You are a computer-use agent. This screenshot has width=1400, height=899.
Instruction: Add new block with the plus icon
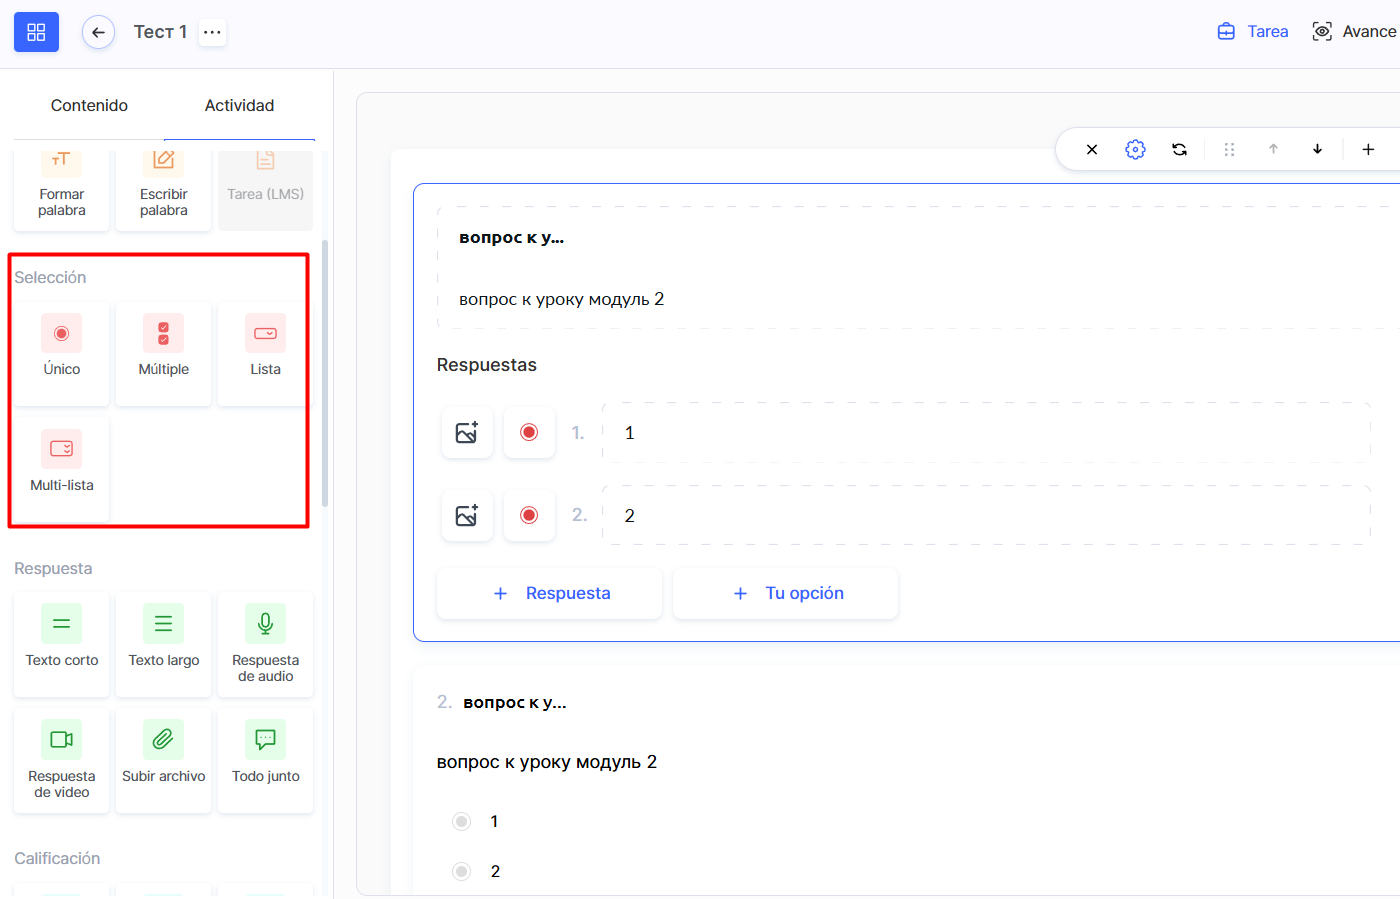pyautogui.click(x=1368, y=149)
